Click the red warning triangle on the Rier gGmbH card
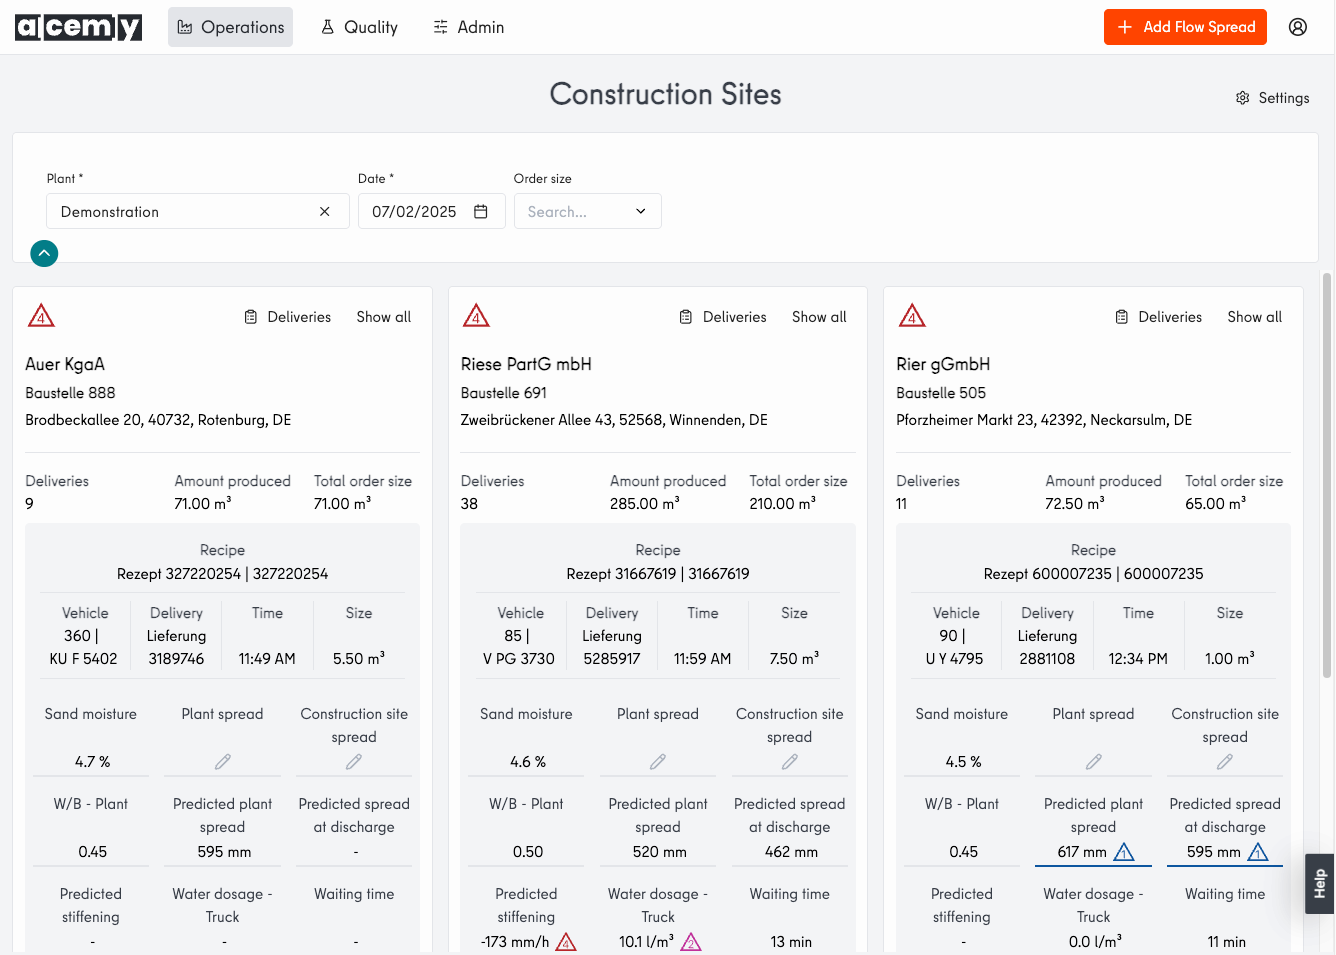 click(912, 316)
